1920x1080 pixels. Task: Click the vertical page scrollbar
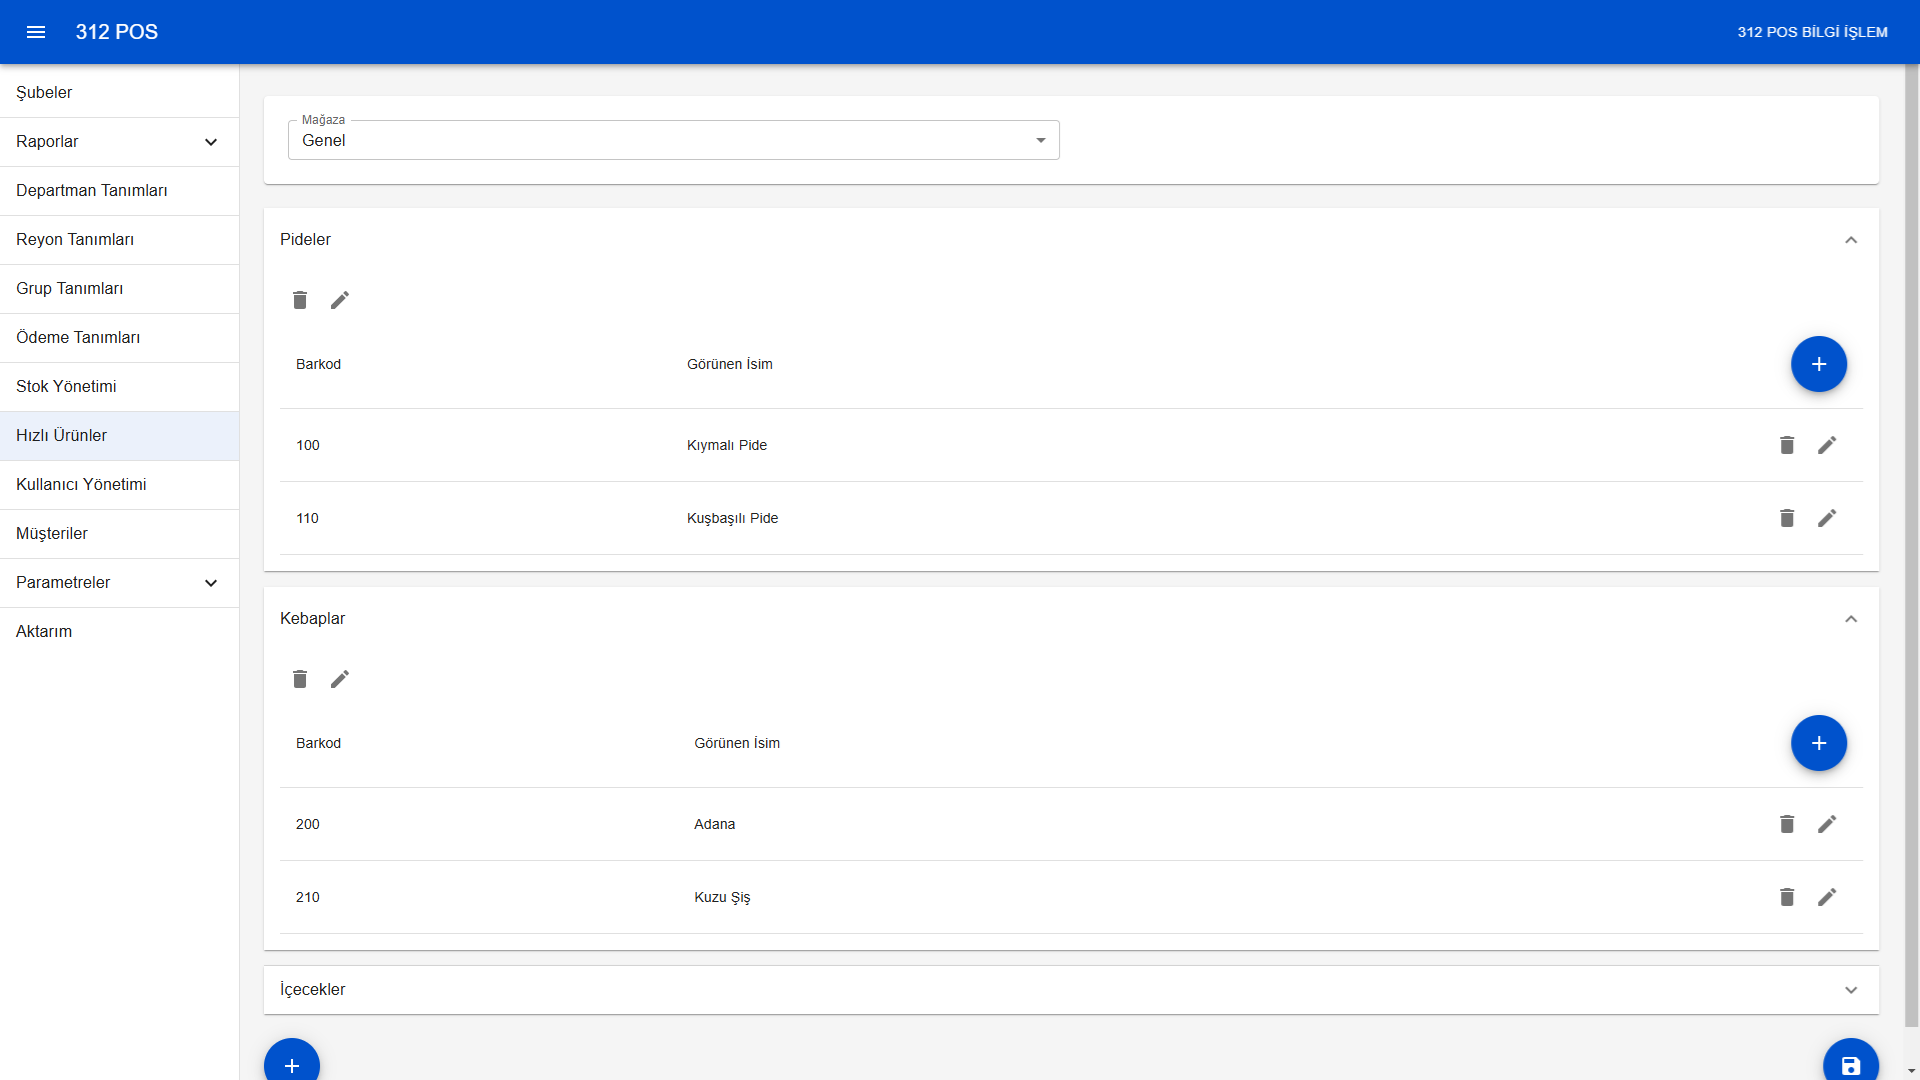click(x=1911, y=540)
